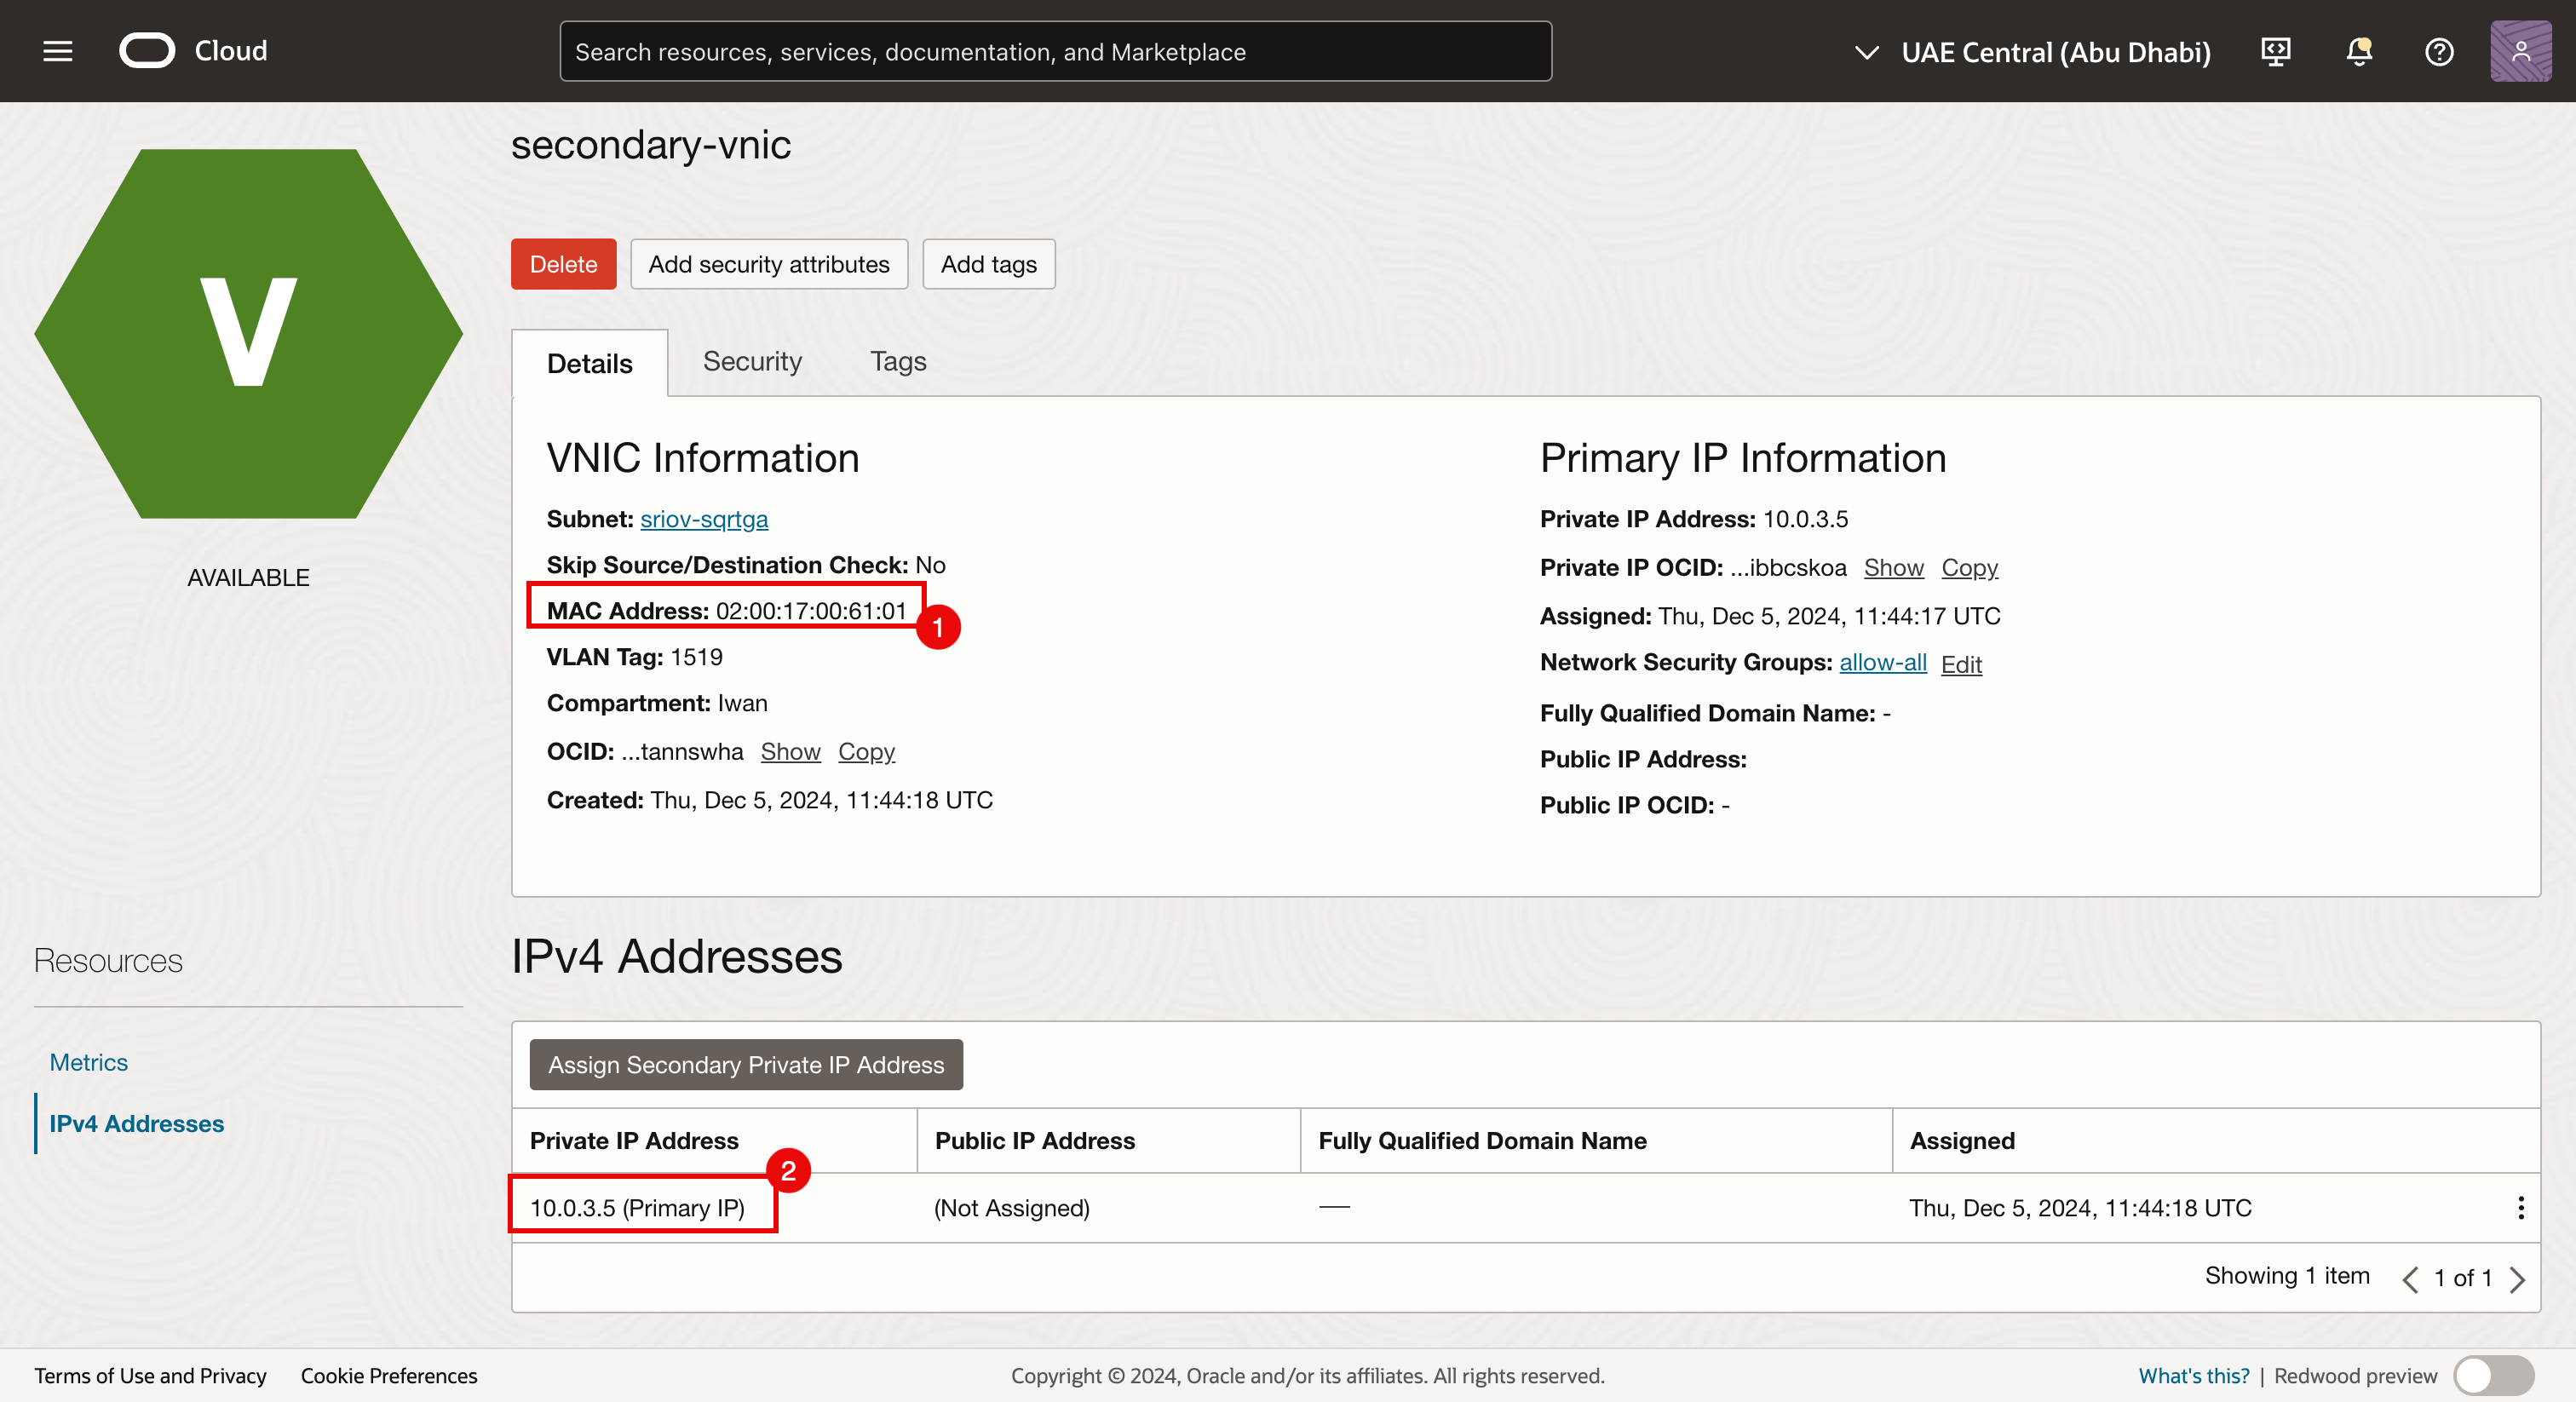Show the Private IP OCID
Image resolution: width=2576 pixels, height=1402 pixels.
pos(1893,568)
